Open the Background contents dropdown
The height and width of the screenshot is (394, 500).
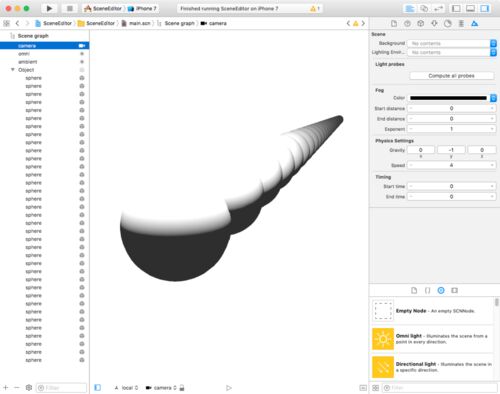(493, 43)
